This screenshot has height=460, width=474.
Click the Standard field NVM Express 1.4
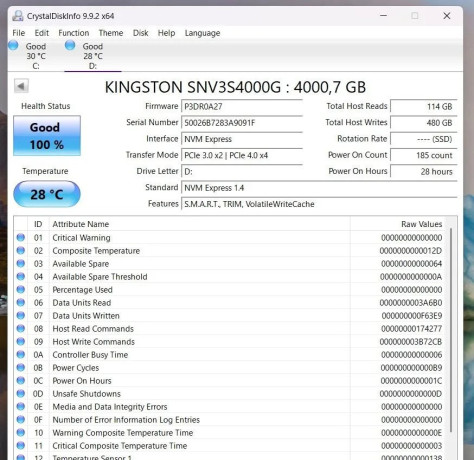pos(319,188)
